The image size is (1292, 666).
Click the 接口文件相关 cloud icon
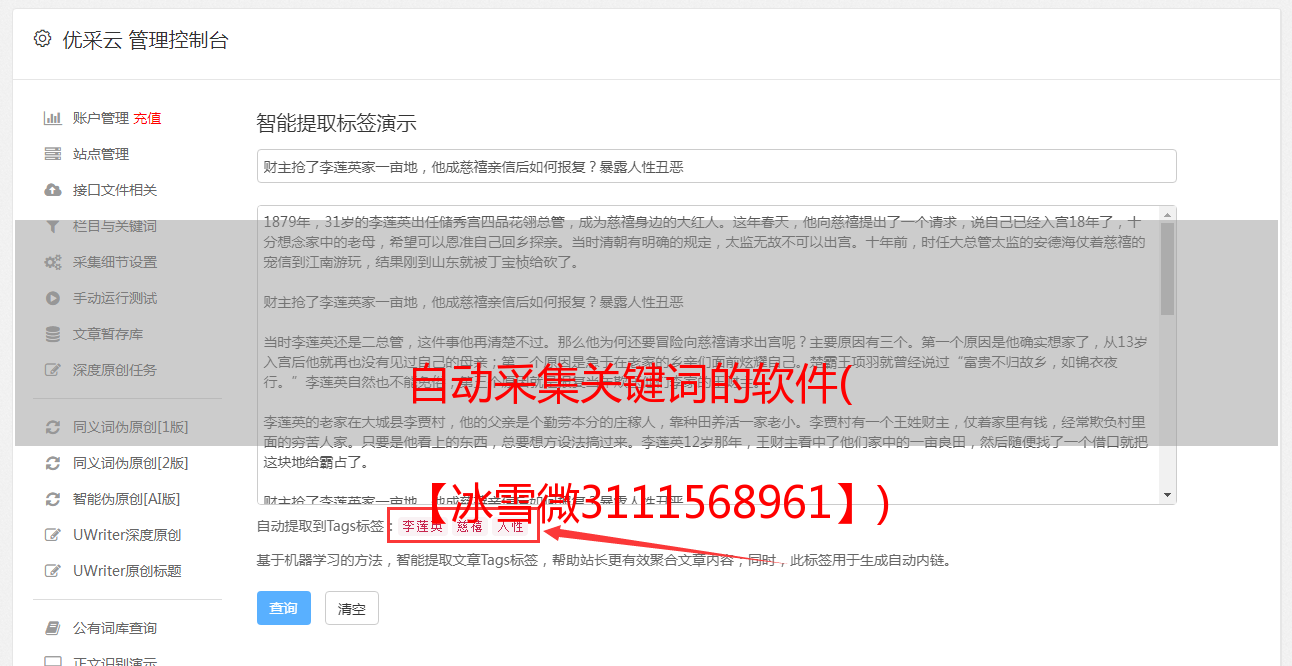(x=53, y=190)
